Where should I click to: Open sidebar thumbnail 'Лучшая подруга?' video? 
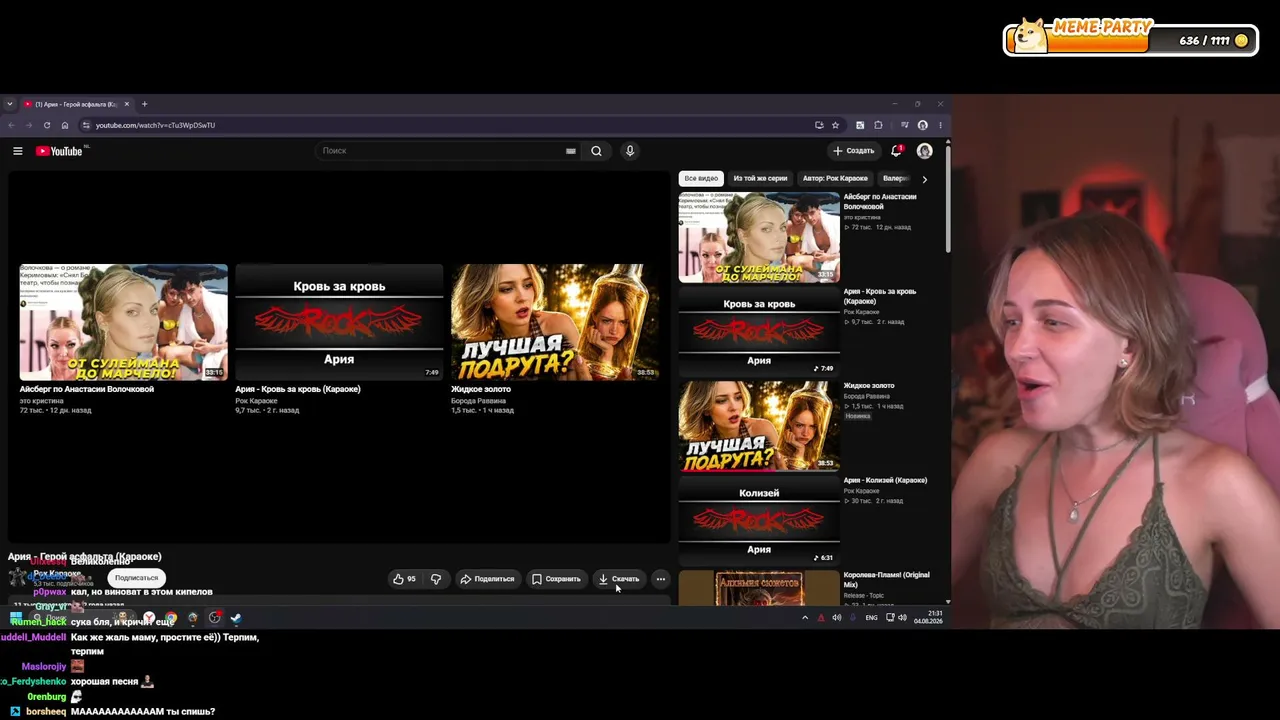click(759, 426)
